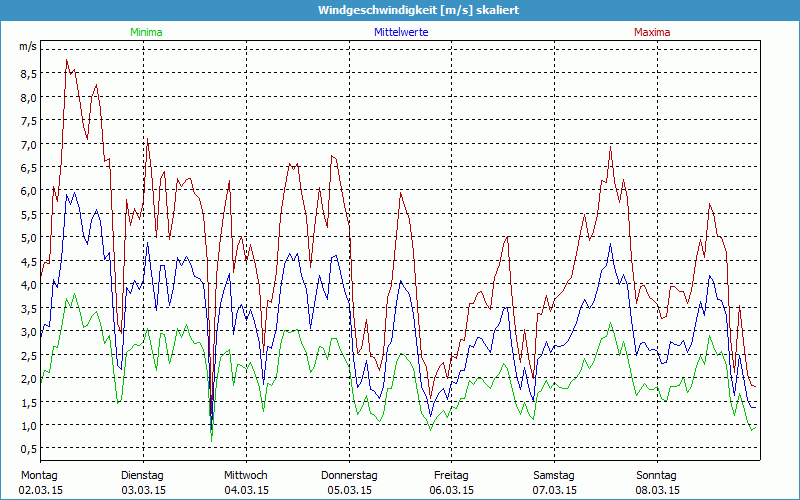Click the 3,0 y-axis value
800x500 pixels.
(28, 332)
